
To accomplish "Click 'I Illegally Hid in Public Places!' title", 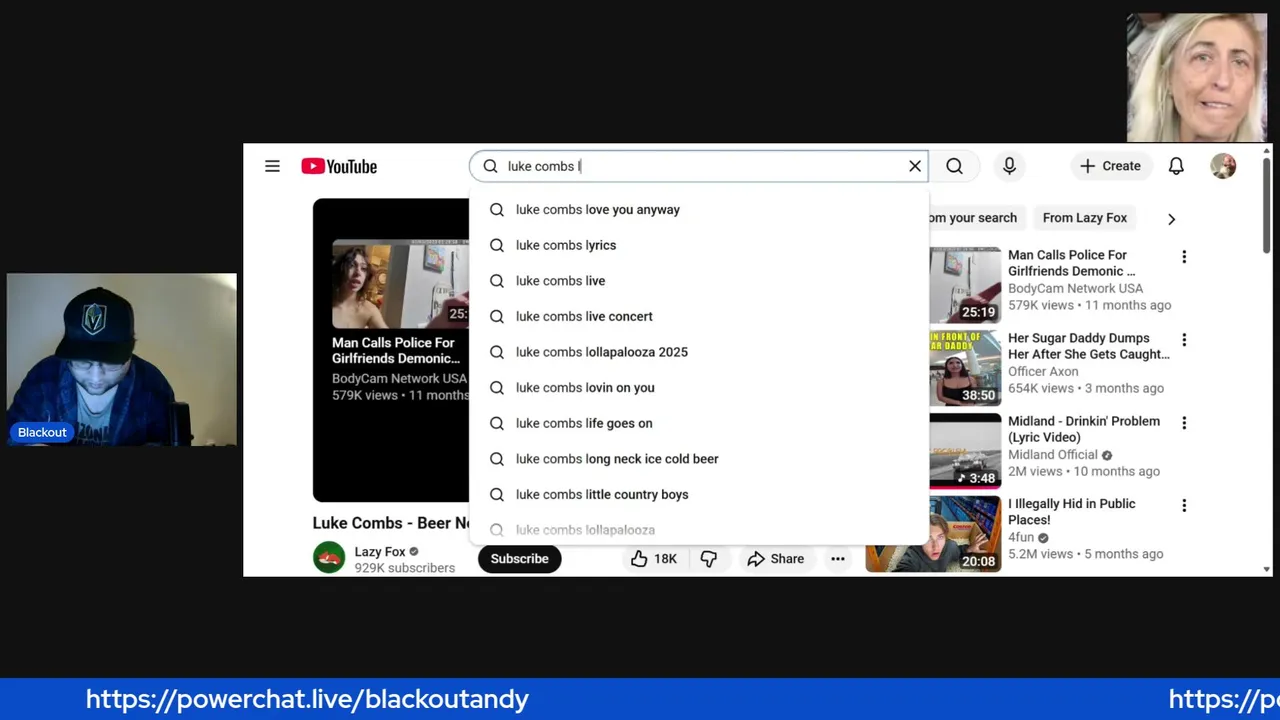I will 1071,512.
